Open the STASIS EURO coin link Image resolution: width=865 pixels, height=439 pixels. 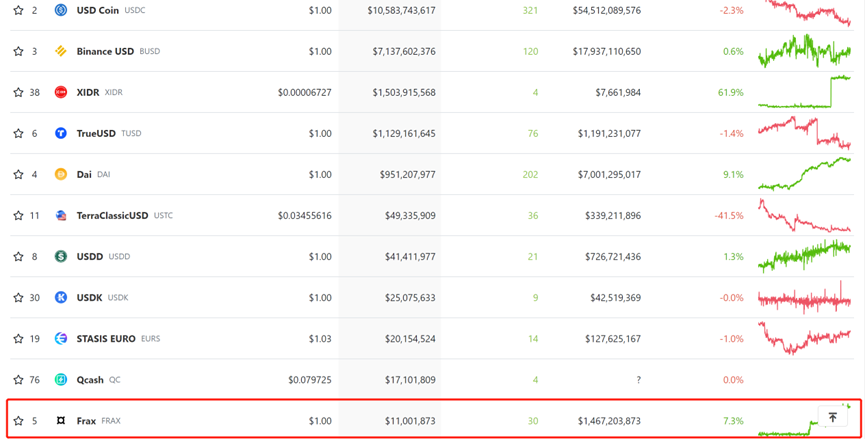coord(106,339)
